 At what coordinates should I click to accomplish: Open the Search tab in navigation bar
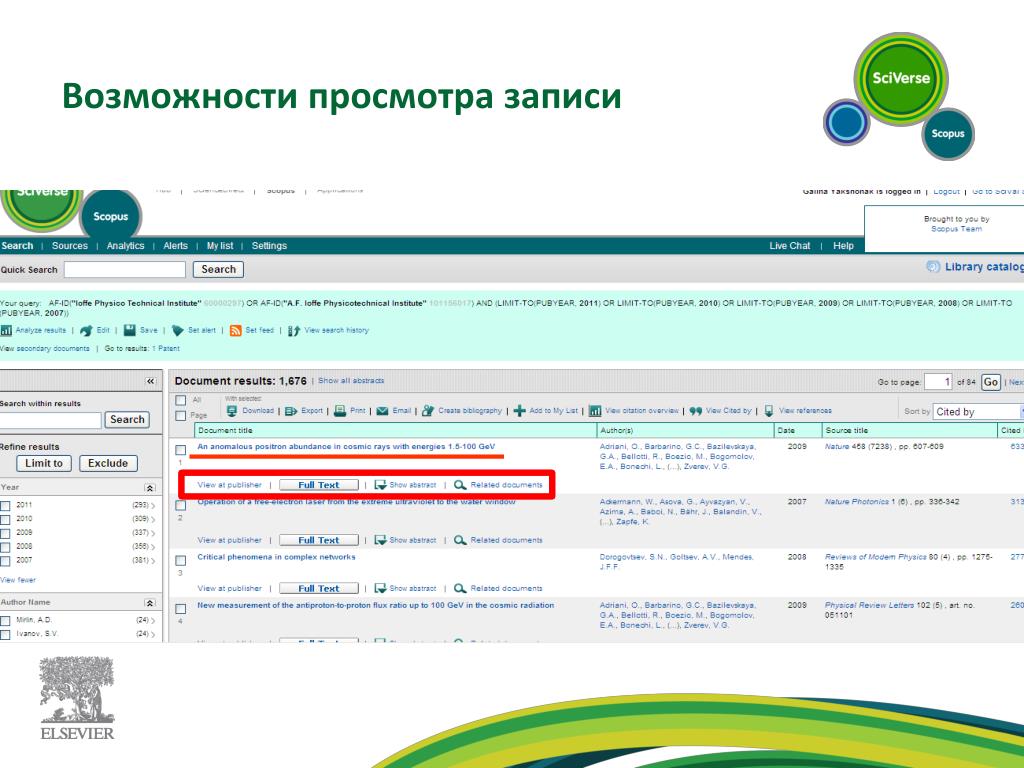(x=17, y=246)
